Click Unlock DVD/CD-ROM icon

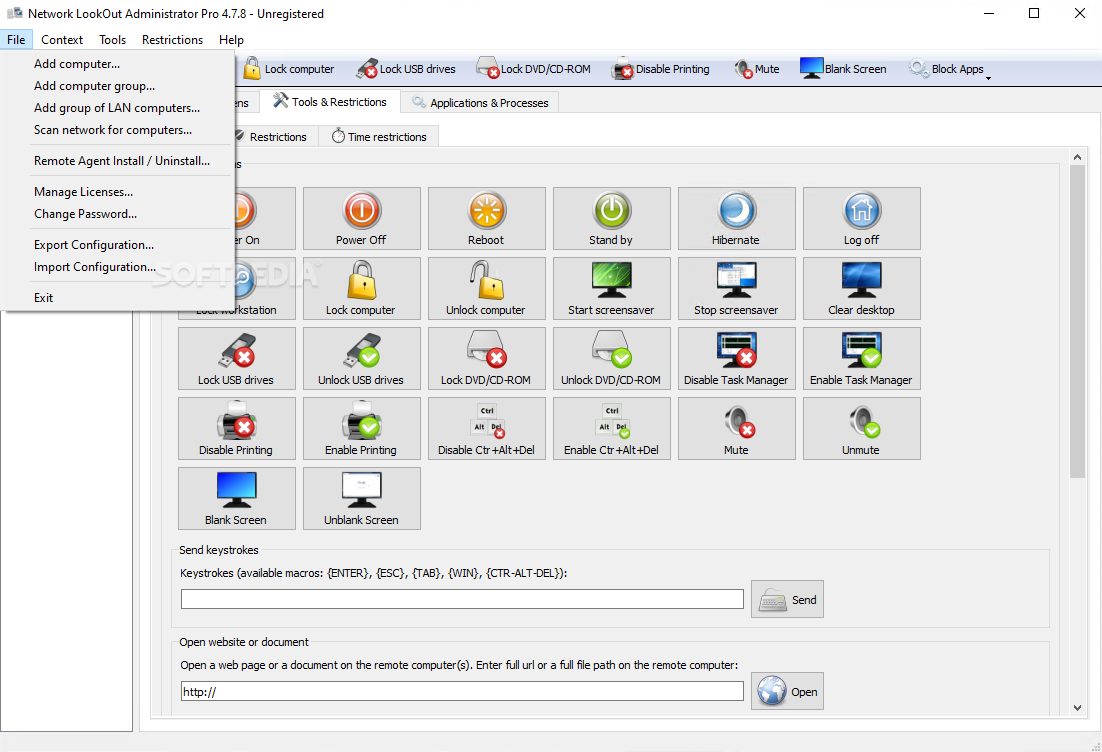[x=611, y=350]
